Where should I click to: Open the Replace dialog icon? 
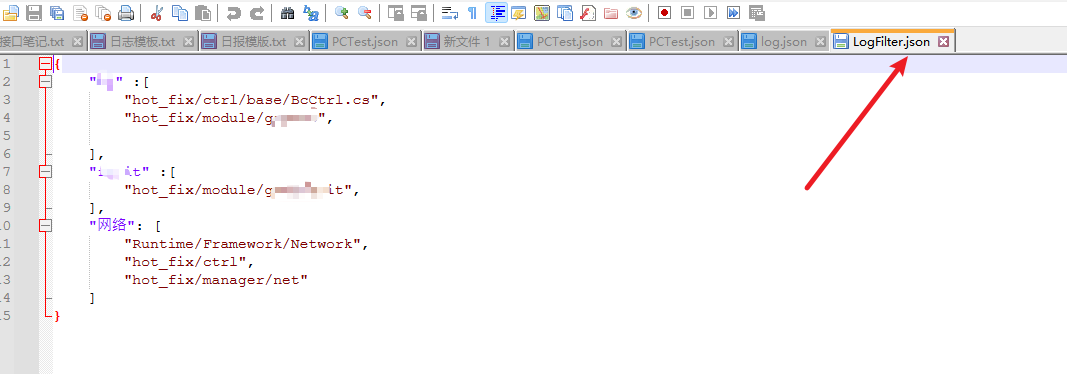(310, 12)
